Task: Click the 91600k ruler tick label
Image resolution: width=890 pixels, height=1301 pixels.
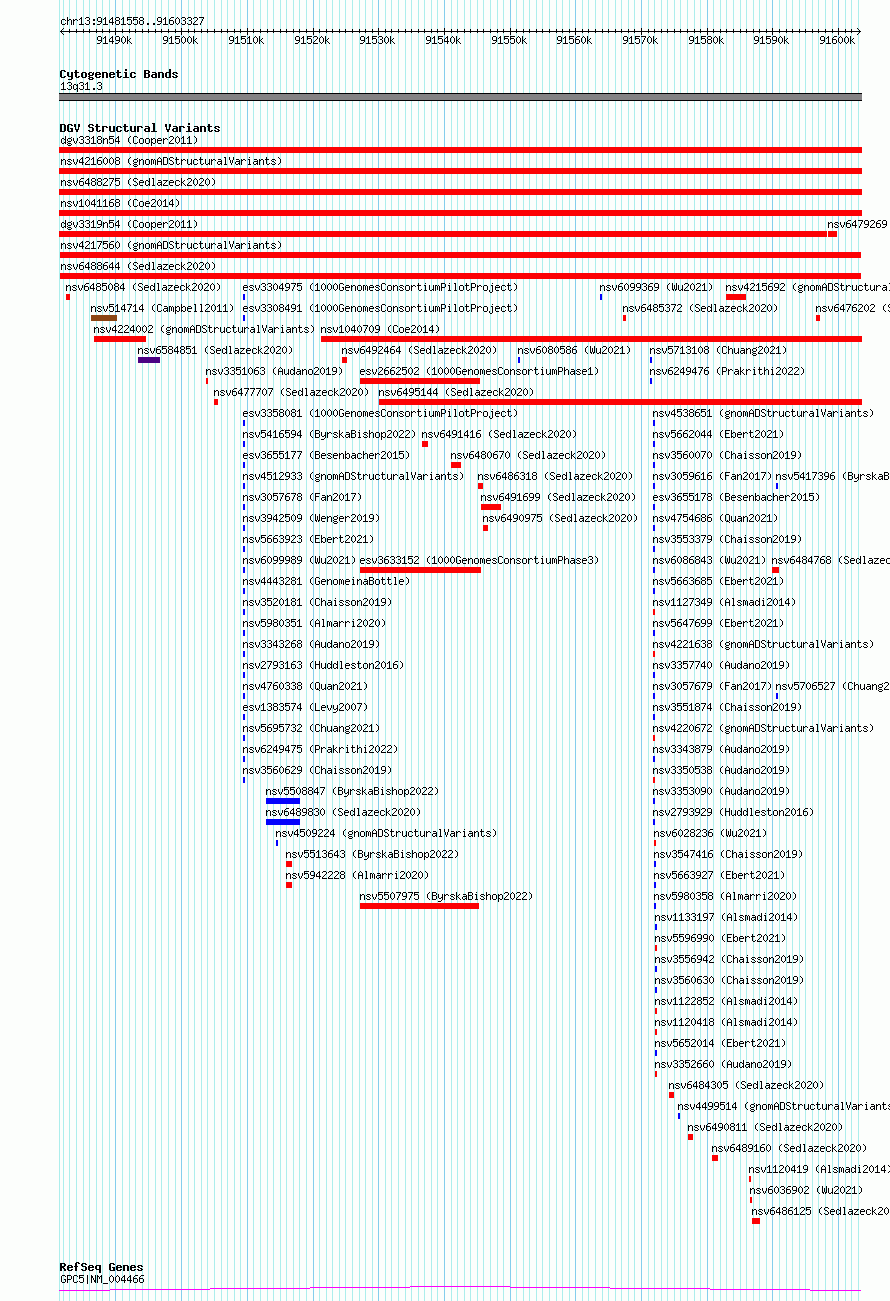Action: click(837, 40)
